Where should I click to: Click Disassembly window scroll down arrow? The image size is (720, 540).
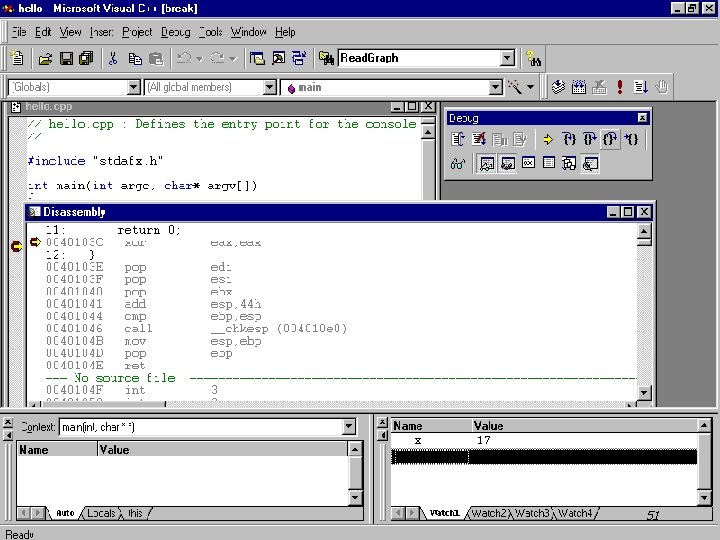click(x=644, y=393)
